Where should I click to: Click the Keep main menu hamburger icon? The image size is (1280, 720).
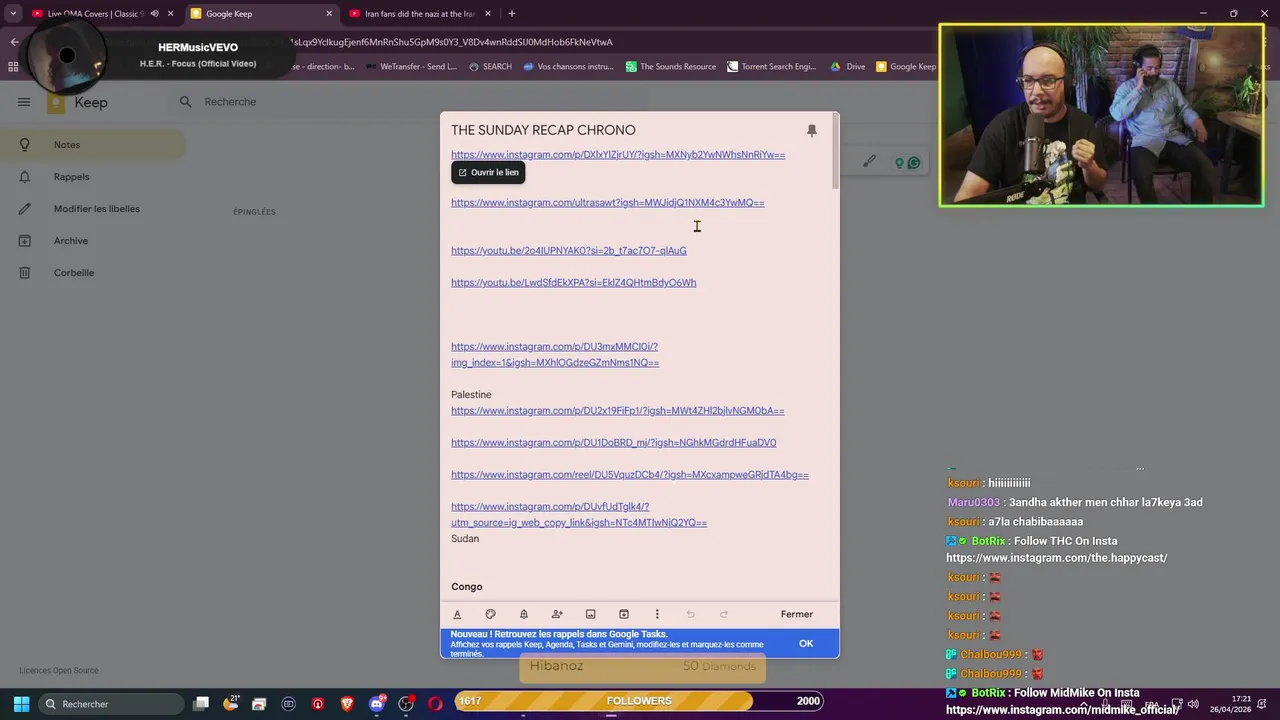tap(24, 102)
